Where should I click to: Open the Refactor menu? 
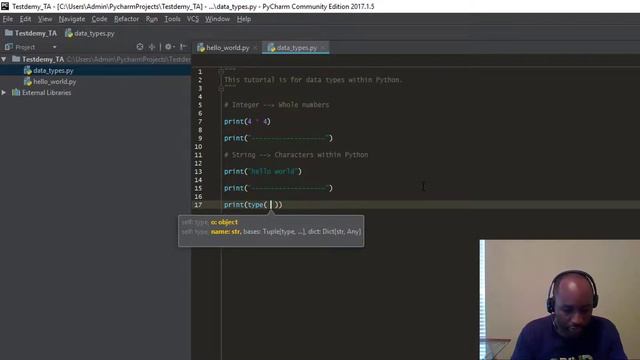click(127, 19)
